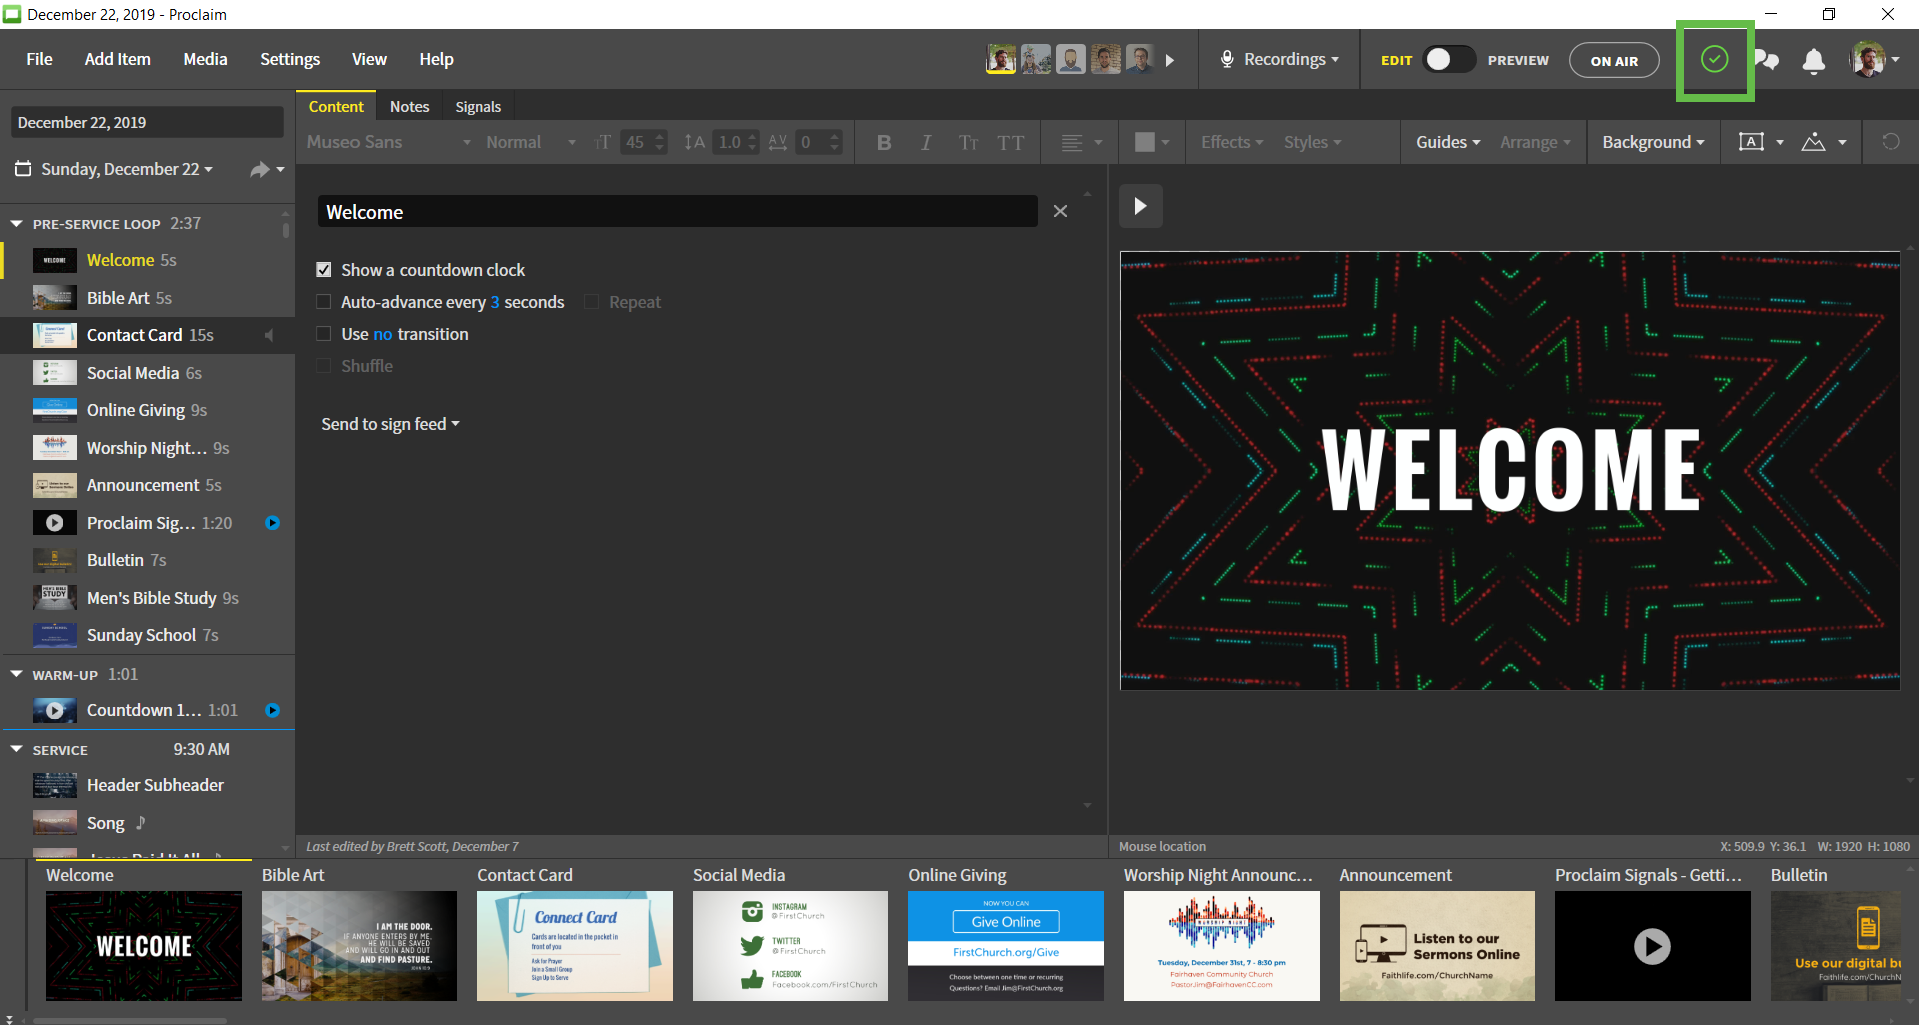Image resolution: width=1919 pixels, height=1025 pixels.
Task: Collapse the Pre-Service Loop section
Action: point(17,224)
